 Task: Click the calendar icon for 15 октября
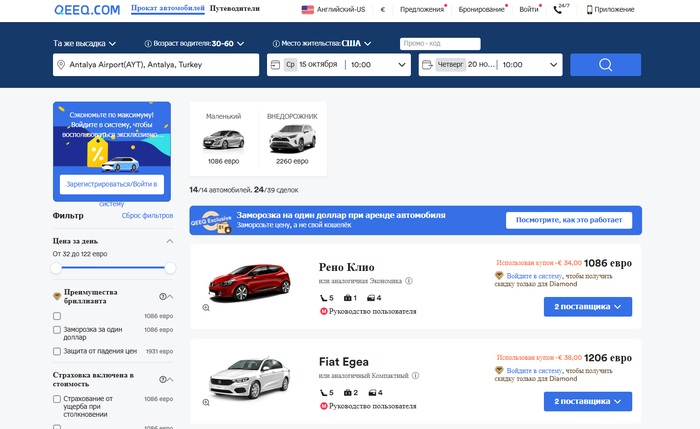point(275,65)
